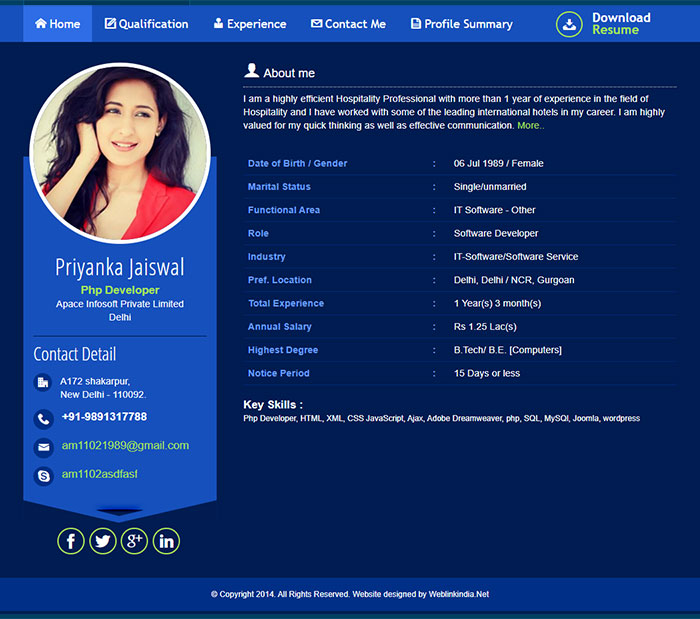Expand About me text via More link

tap(530, 126)
